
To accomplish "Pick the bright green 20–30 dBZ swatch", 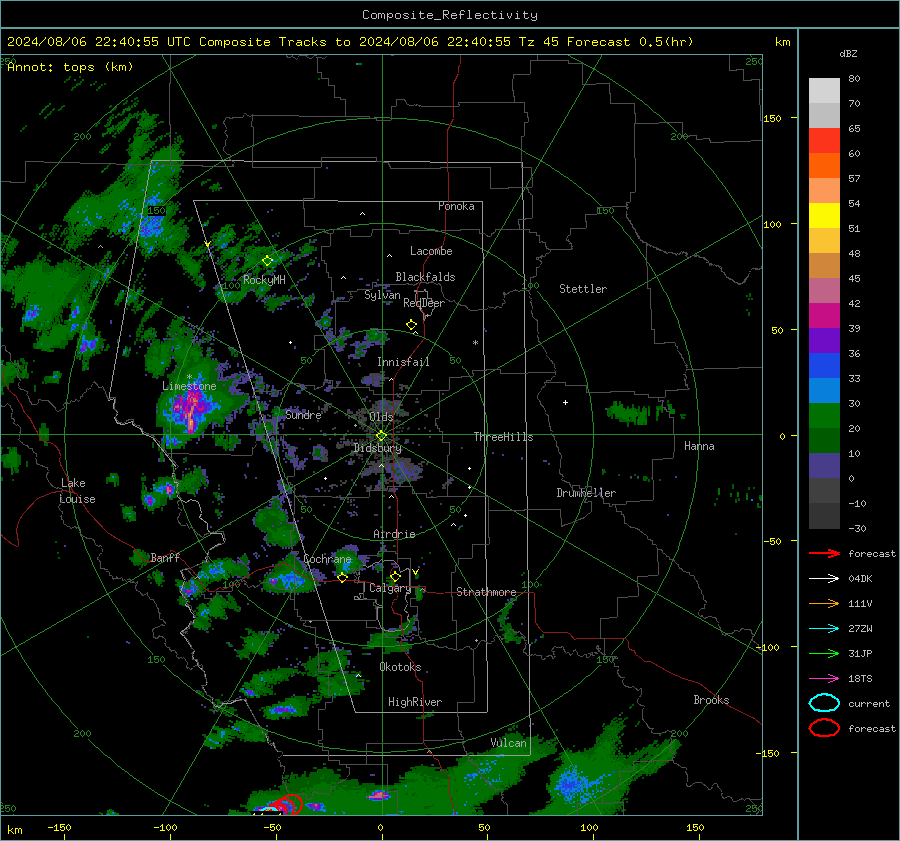I will 824,416.
